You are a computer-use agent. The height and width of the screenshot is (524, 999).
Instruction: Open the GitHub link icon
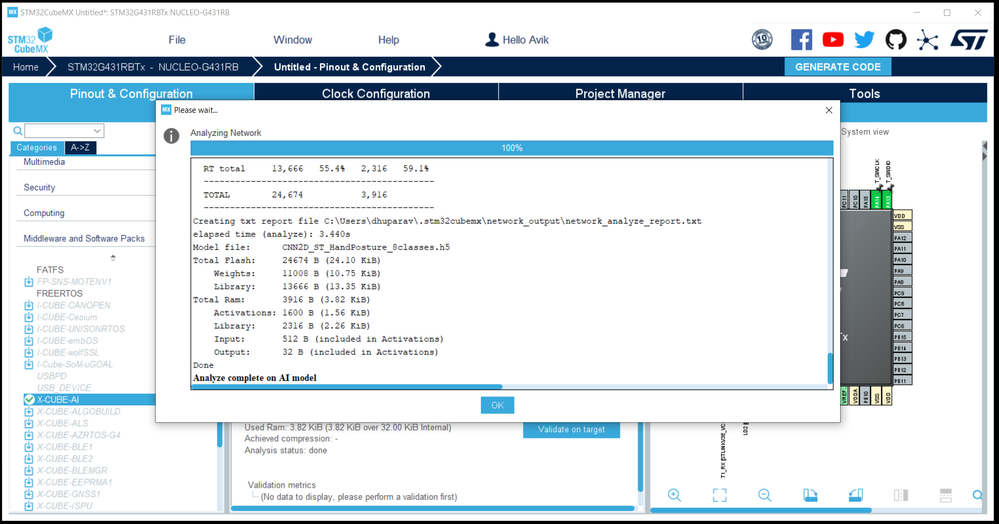[x=896, y=40]
